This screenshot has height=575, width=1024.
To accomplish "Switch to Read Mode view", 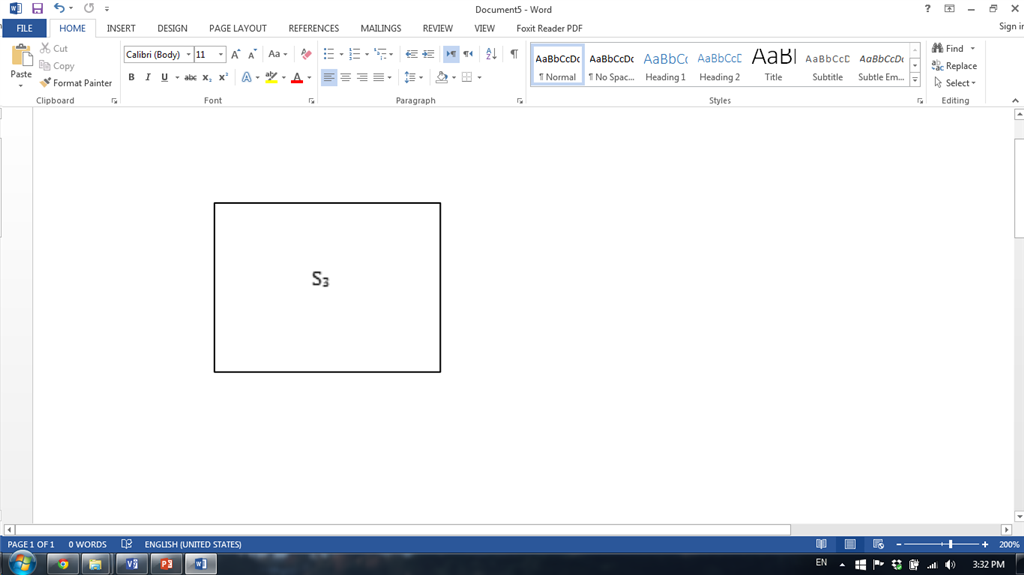I will (x=822, y=544).
